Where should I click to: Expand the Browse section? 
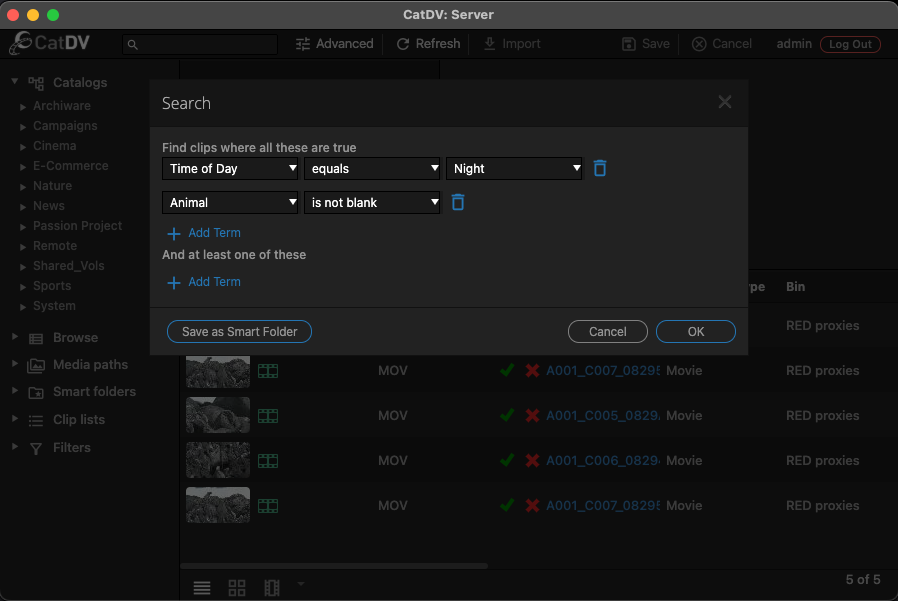click(x=15, y=336)
